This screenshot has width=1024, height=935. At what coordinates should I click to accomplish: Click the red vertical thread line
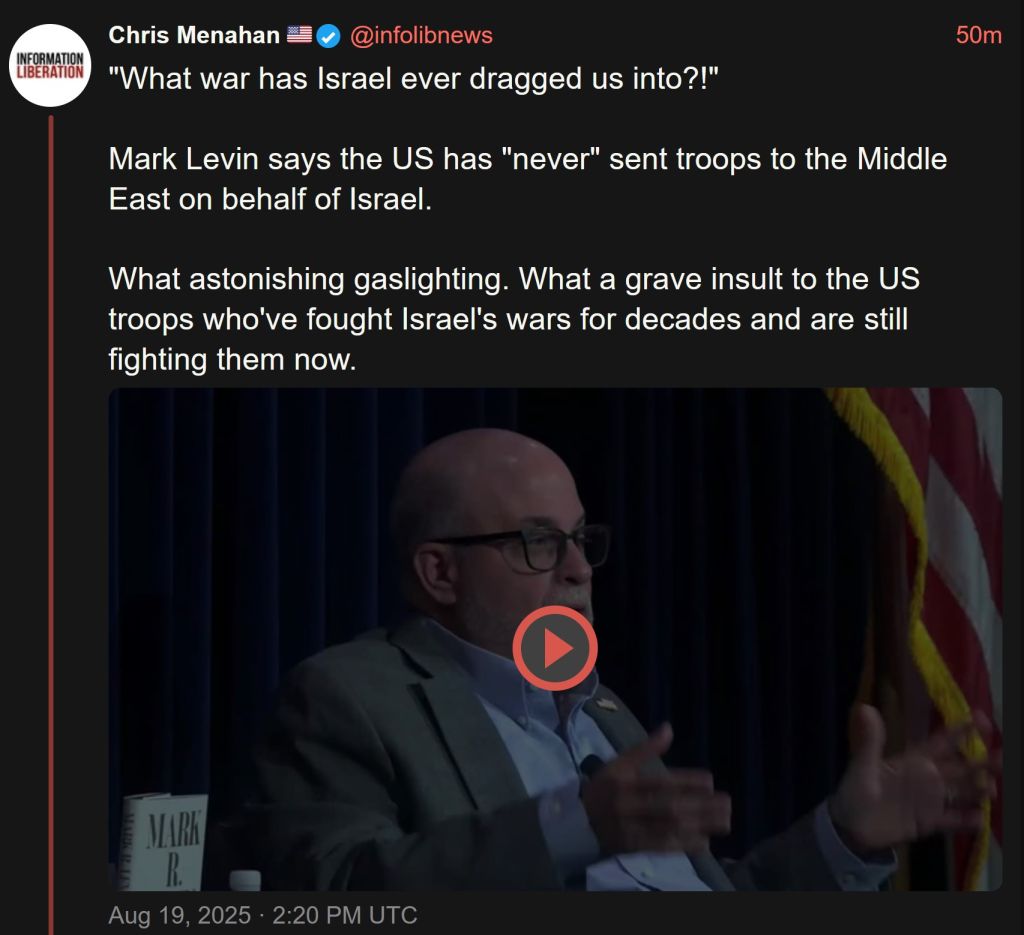pos(51,524)
